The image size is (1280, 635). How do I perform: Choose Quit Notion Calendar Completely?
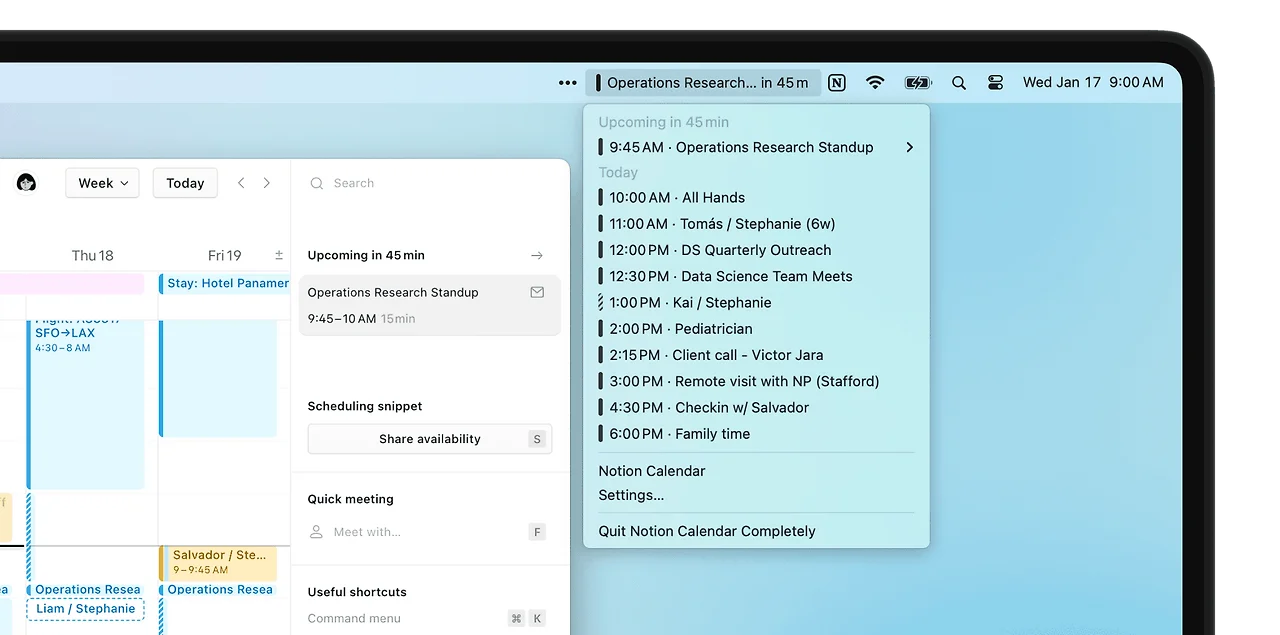tap(707, 531)
